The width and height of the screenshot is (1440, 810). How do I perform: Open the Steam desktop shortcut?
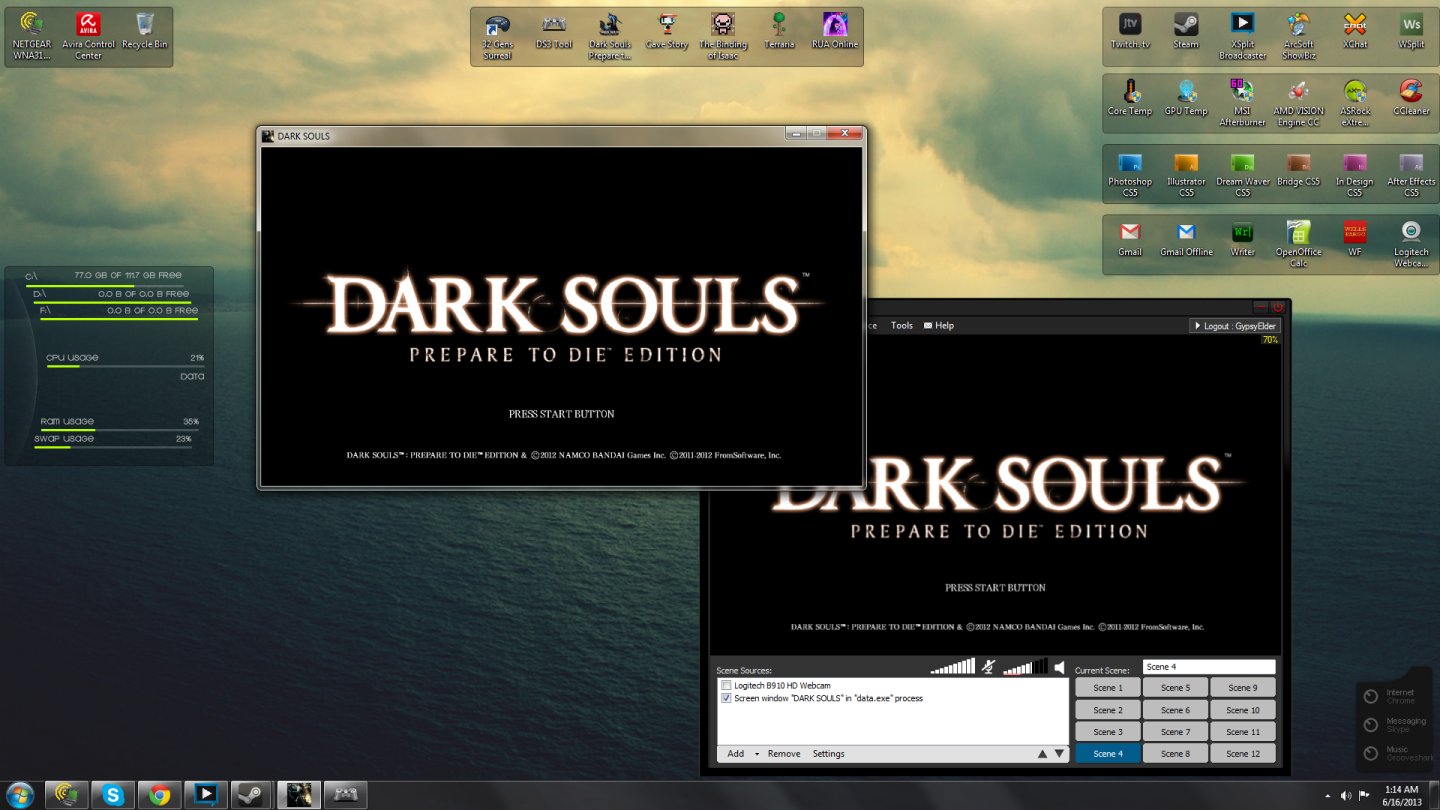point(1186,31)
